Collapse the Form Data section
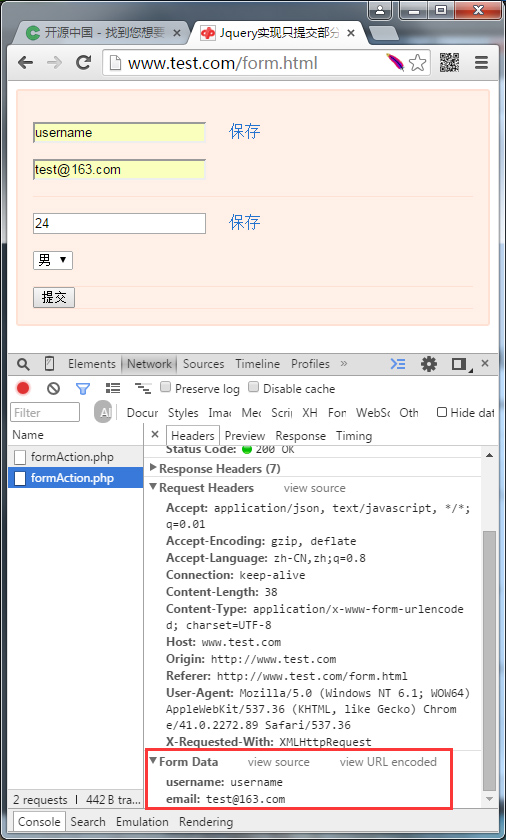This screenshot has height=840, width=506. [x=153, y=761]
